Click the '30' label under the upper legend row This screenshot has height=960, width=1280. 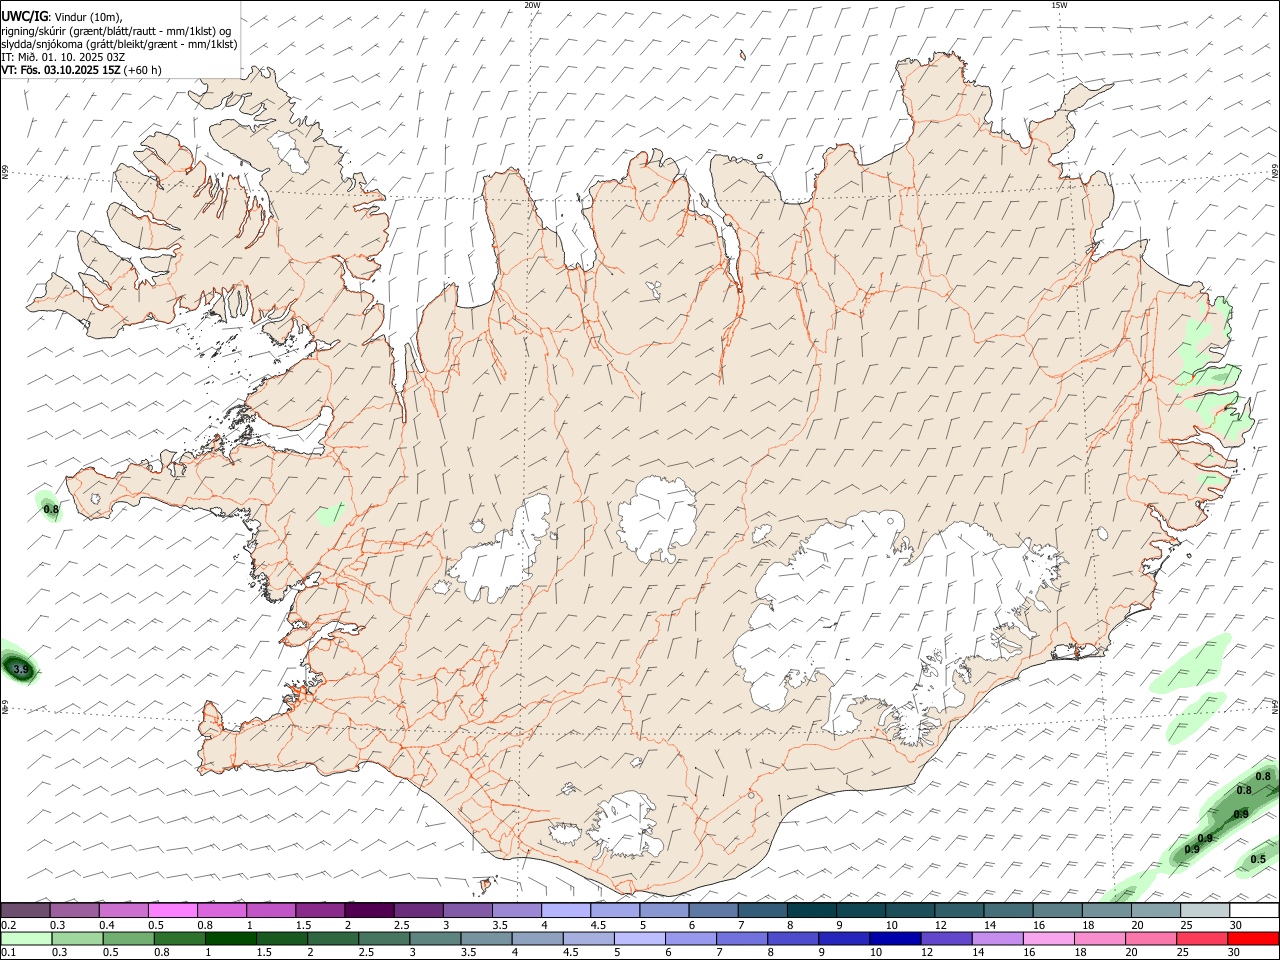coord(1236,925)
